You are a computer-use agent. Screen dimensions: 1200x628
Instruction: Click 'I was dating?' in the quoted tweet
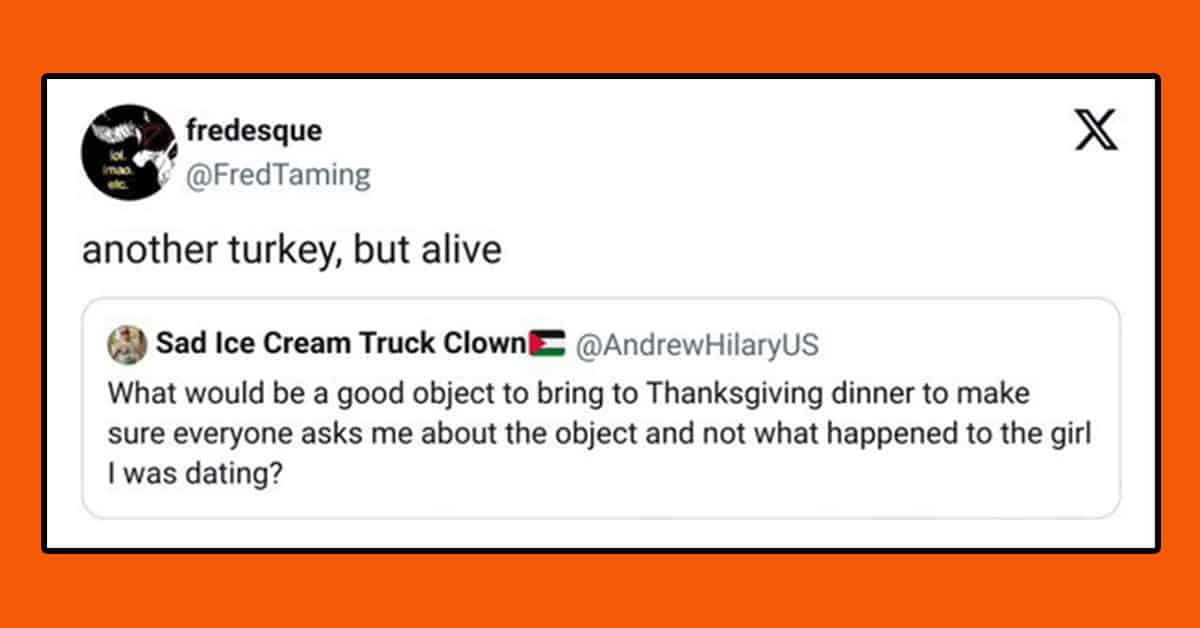click(190, 470)
